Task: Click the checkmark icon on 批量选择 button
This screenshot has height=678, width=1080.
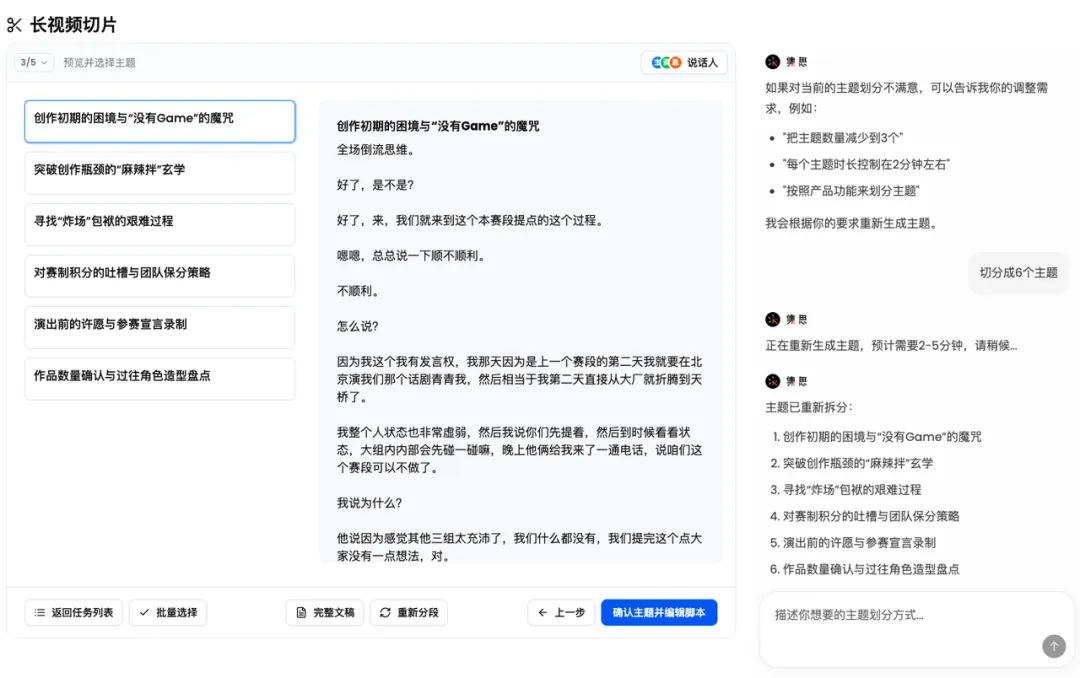Action: 143,612
